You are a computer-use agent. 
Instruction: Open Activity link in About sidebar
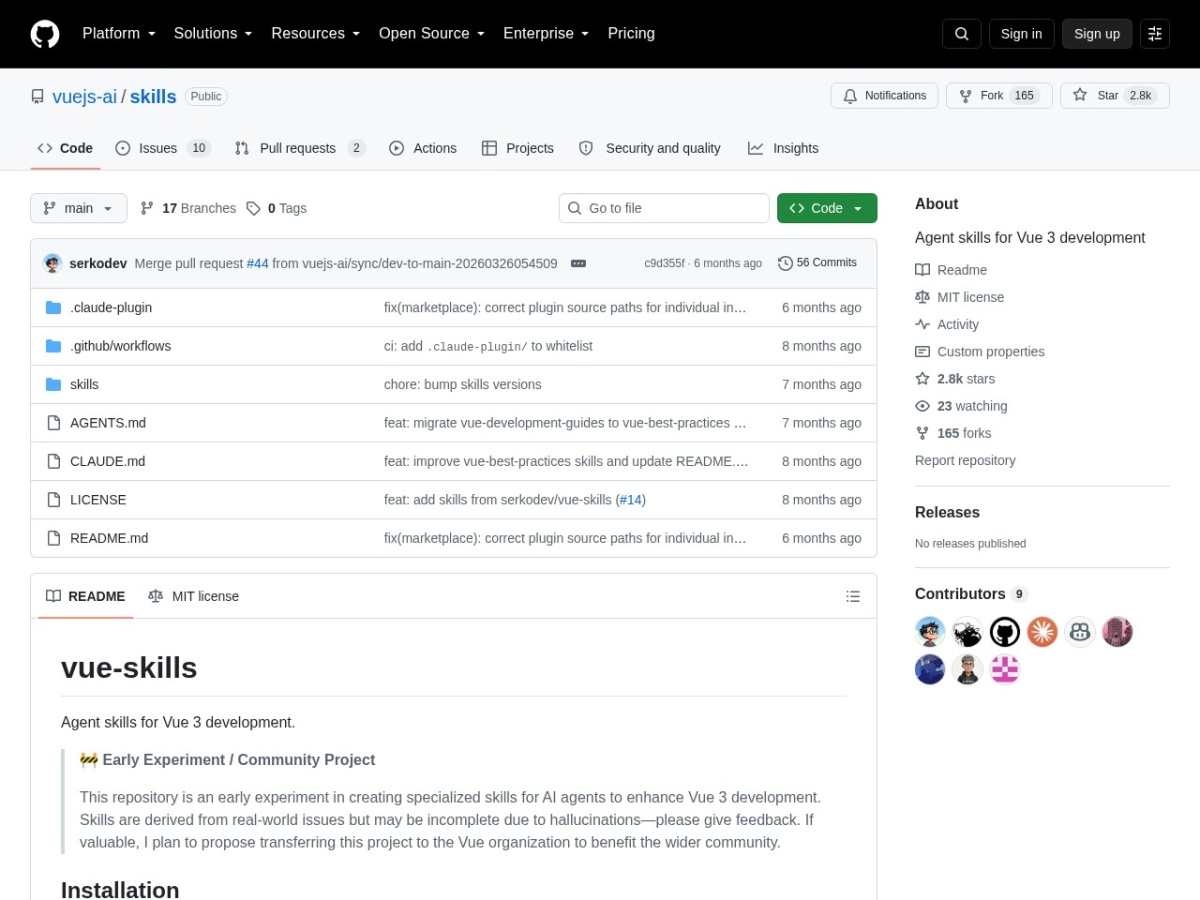(947, 324)
